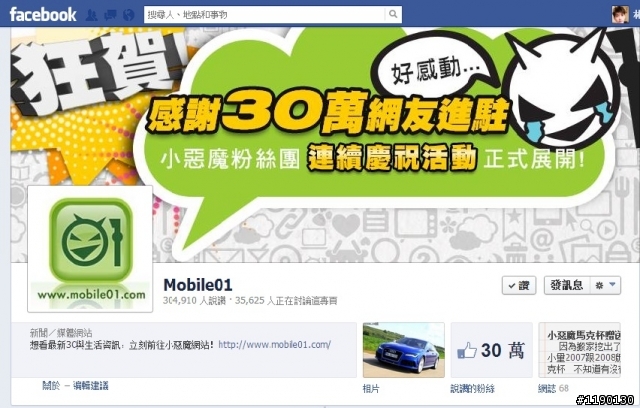Click the gear icon beside 發訊息

coord(599,285)
